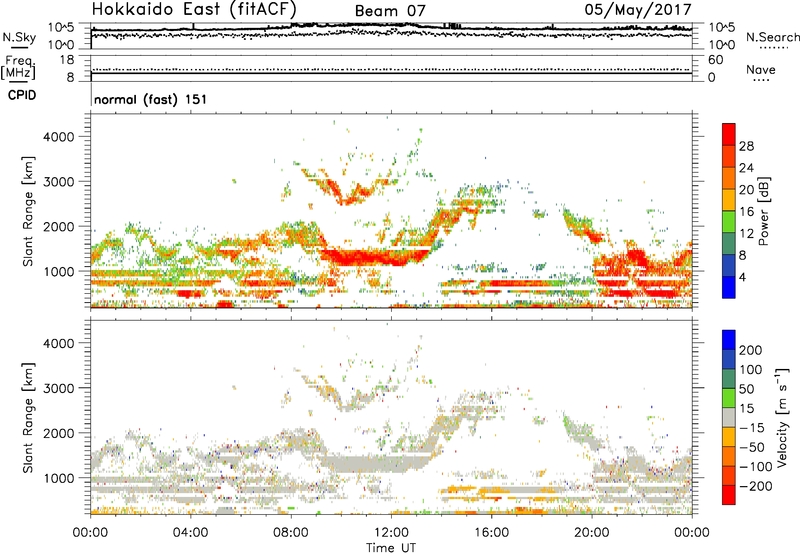Click the '20:00' time tick label
This screenshot has width=800, height=554.
point(592,533)
